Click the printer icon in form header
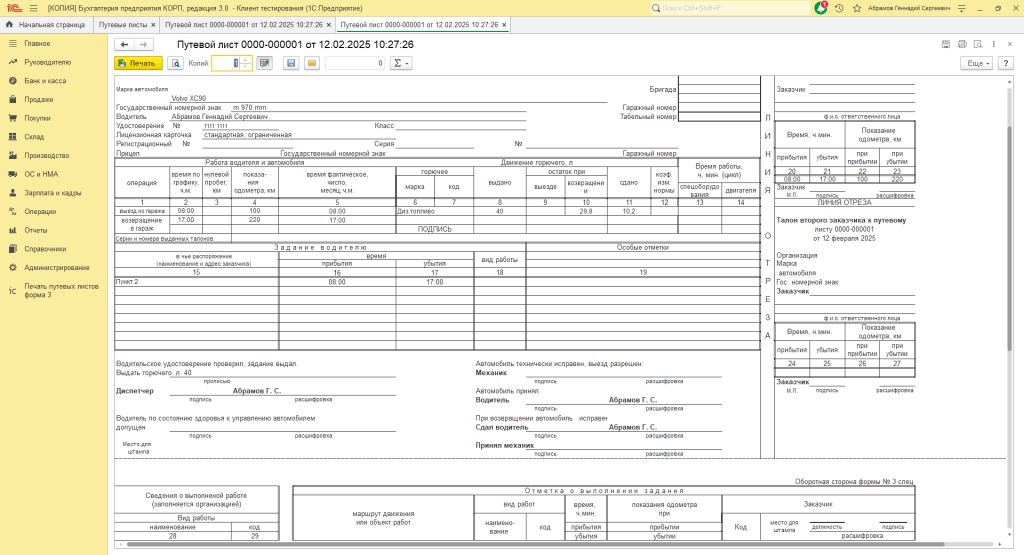 962,45
